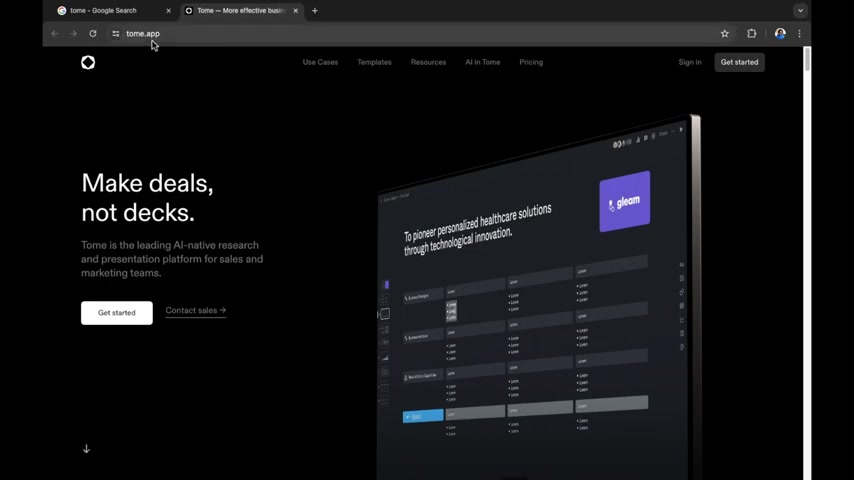Bookmark this page with the star icon
This screenshot has height=480, width=854.
pos(724,34)
